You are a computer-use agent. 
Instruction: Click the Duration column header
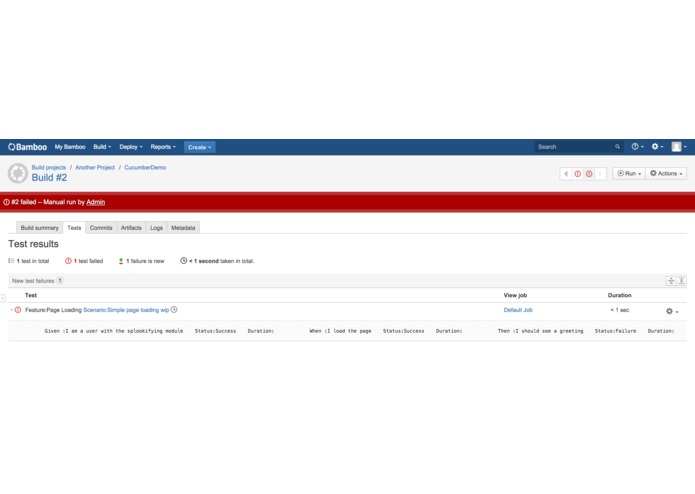[x=620, y=295]
